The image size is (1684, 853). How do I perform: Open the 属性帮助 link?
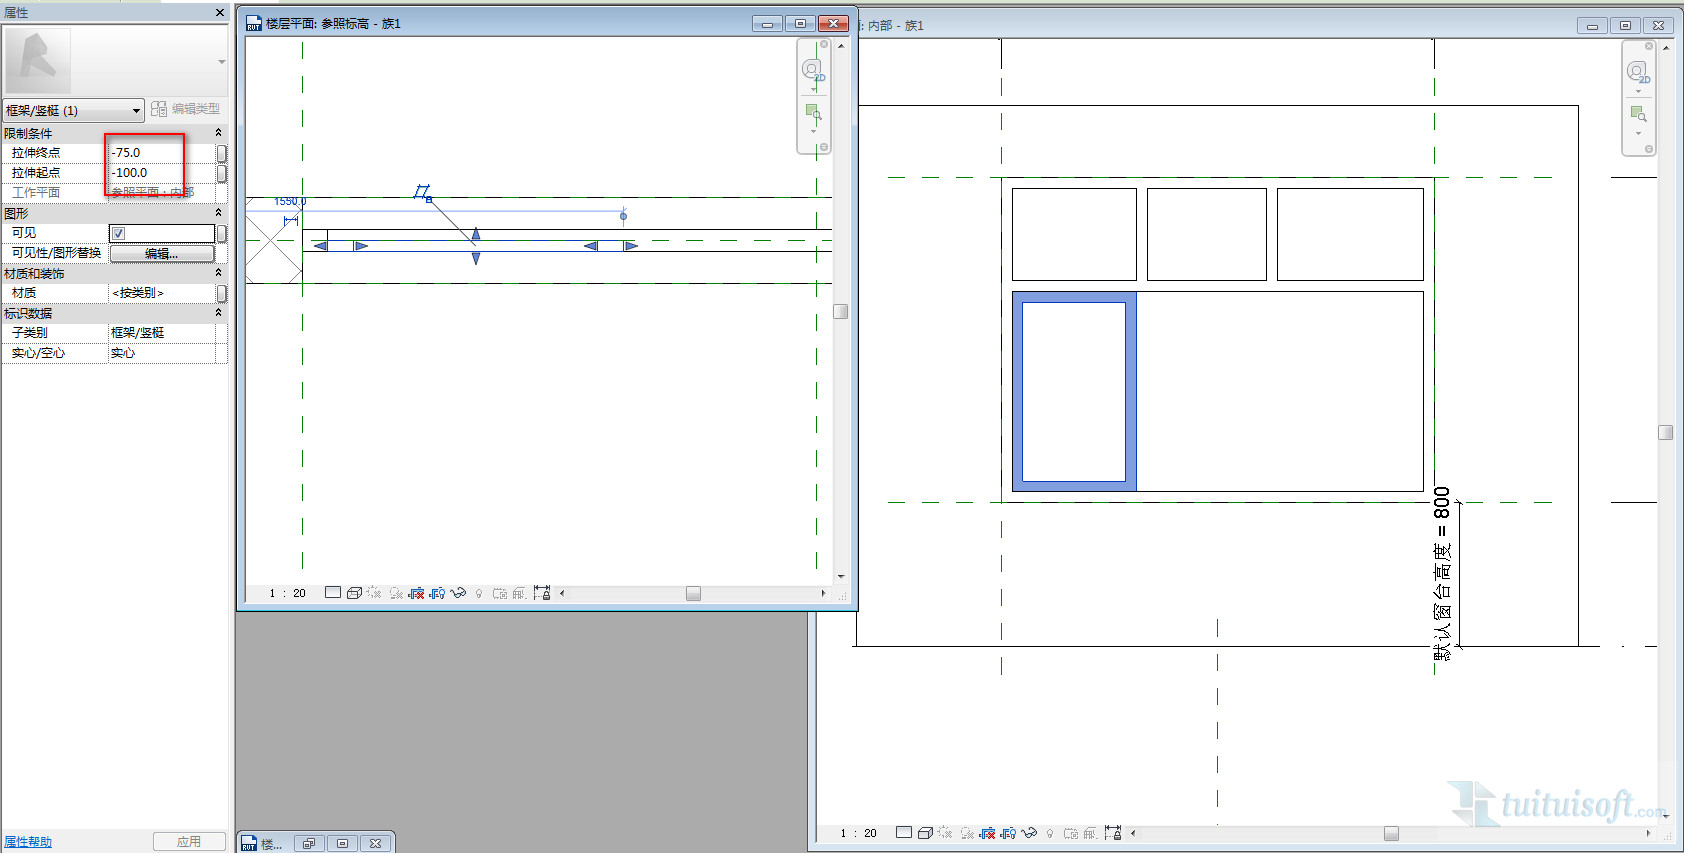[28, 842]
